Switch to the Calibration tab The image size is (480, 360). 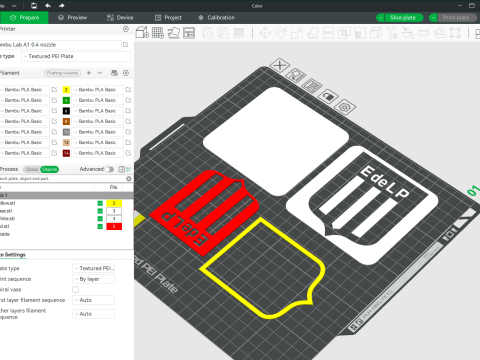point(217,18)
